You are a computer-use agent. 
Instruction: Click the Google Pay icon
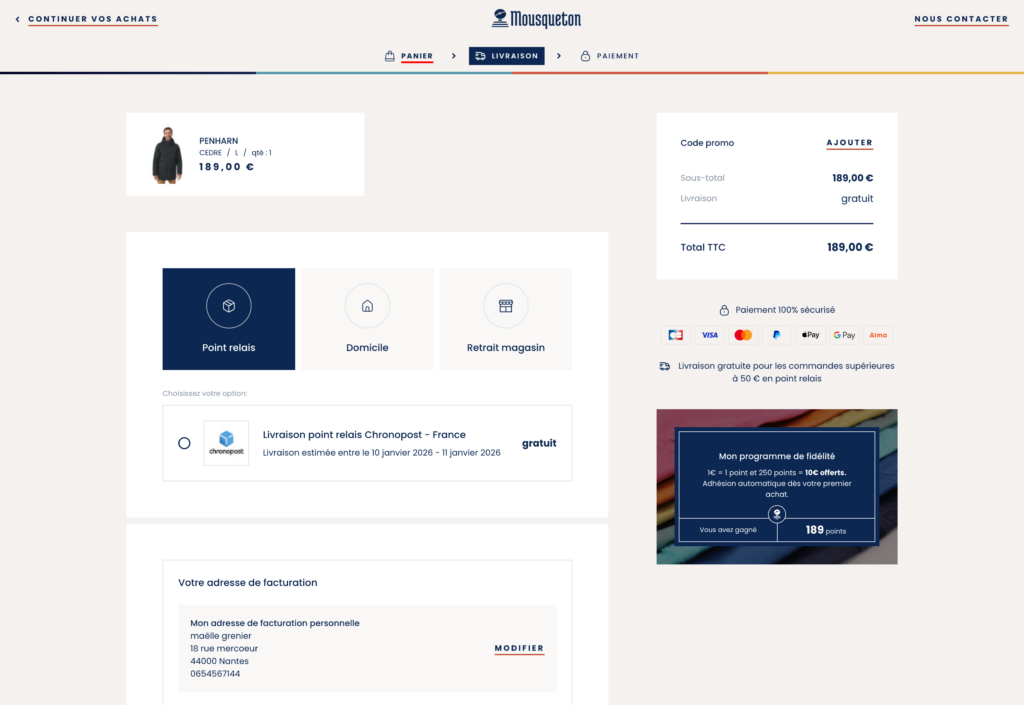pyautogui.click(x=844, y=335)
